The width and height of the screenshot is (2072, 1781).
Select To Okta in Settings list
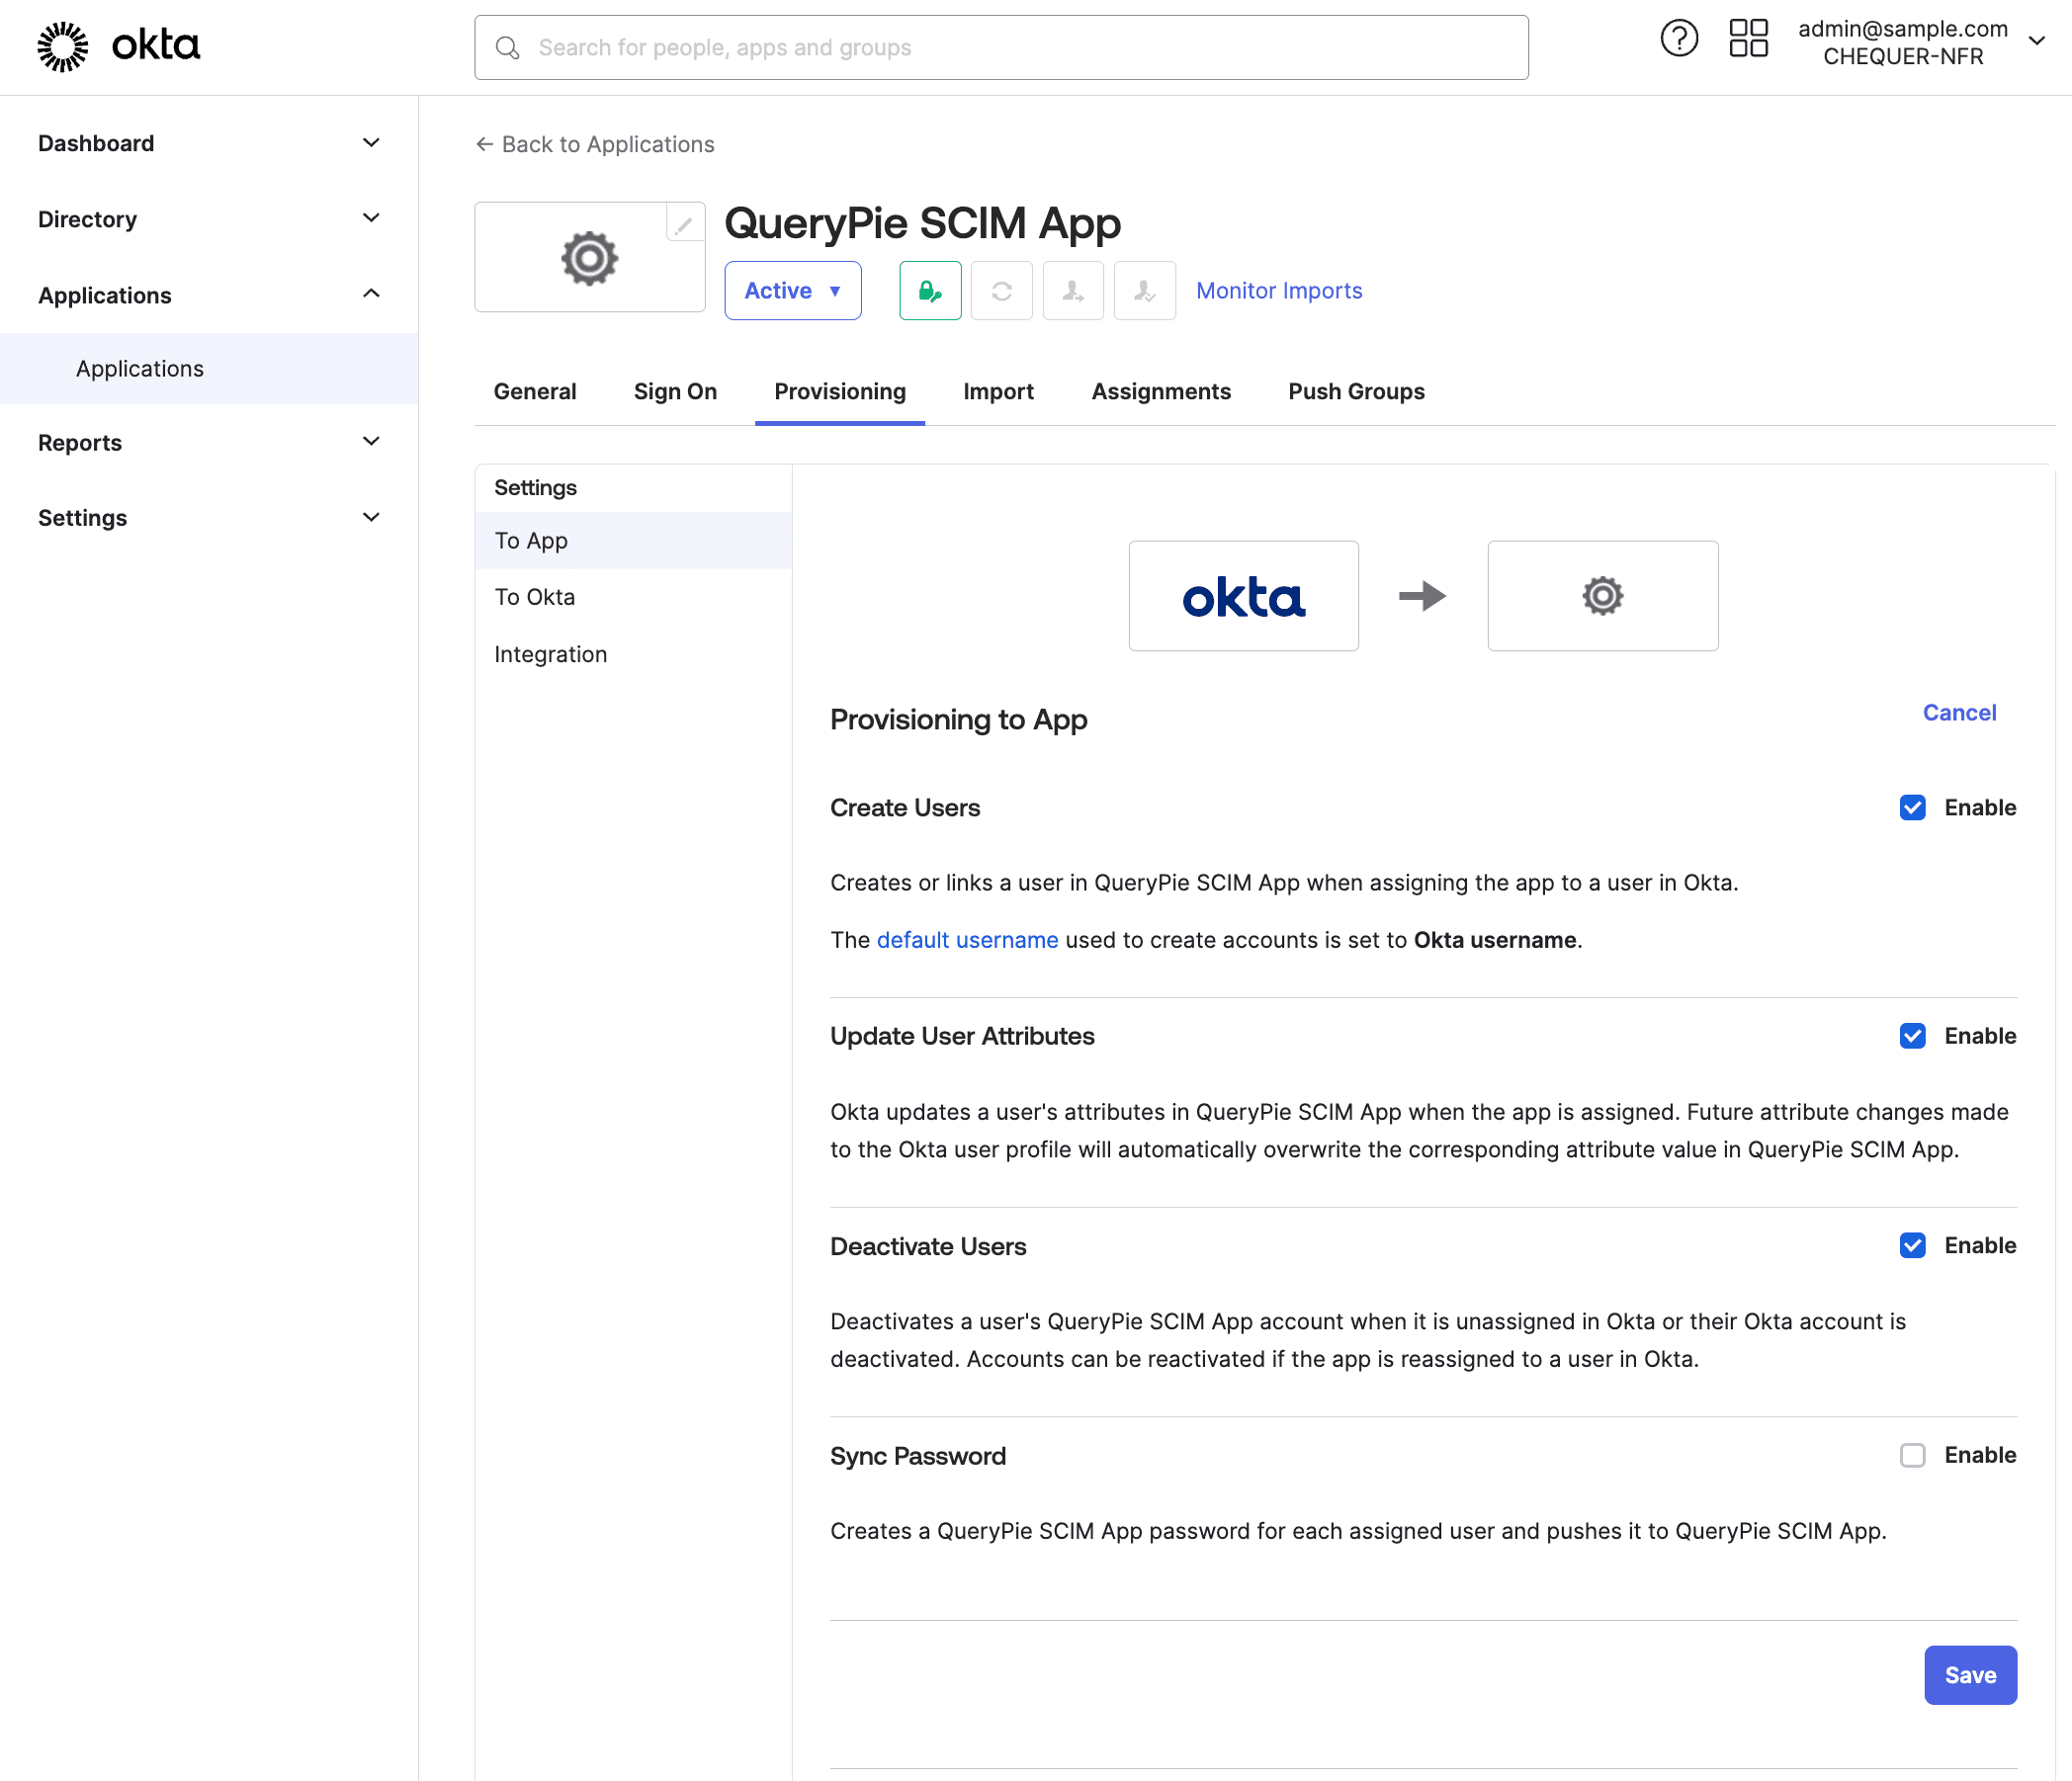tap(534, 596)
